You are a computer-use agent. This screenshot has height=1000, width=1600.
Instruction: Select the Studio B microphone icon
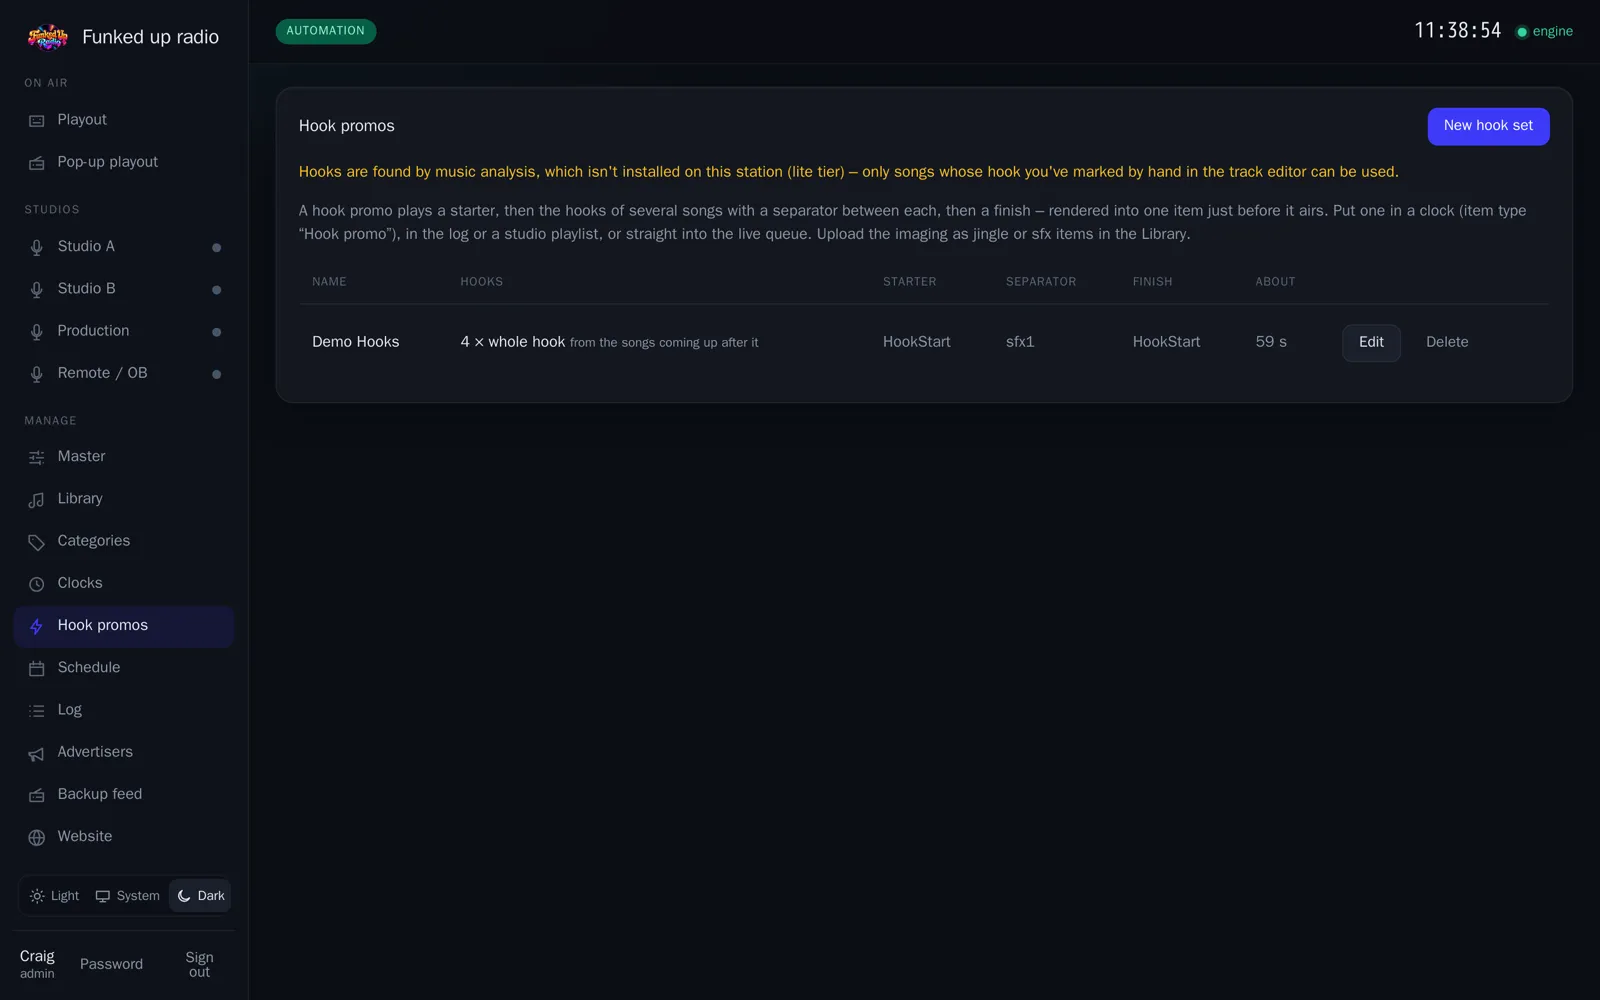pos(37,289)
